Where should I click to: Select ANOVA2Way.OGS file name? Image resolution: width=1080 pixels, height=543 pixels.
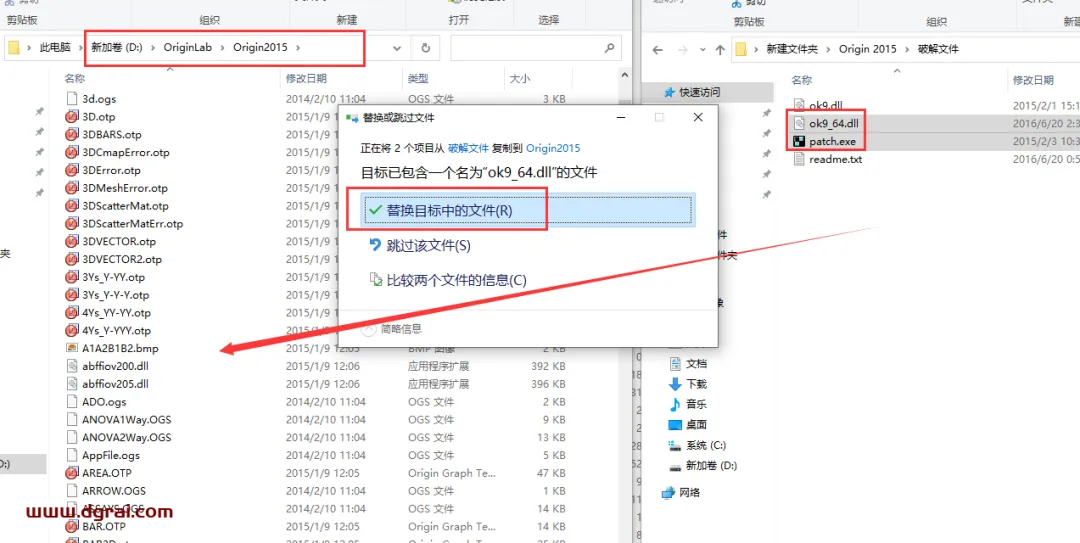126,438
